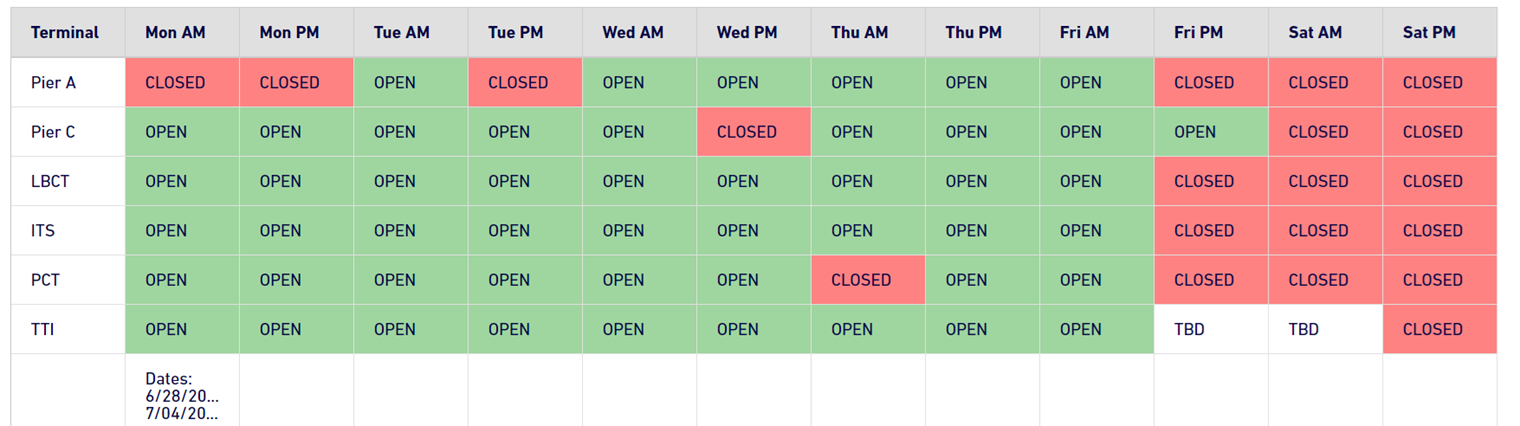Screen dimensions: 1520x426
Task: Click Pier A Tue PM CLOSED cell
Action: (525, 82)
